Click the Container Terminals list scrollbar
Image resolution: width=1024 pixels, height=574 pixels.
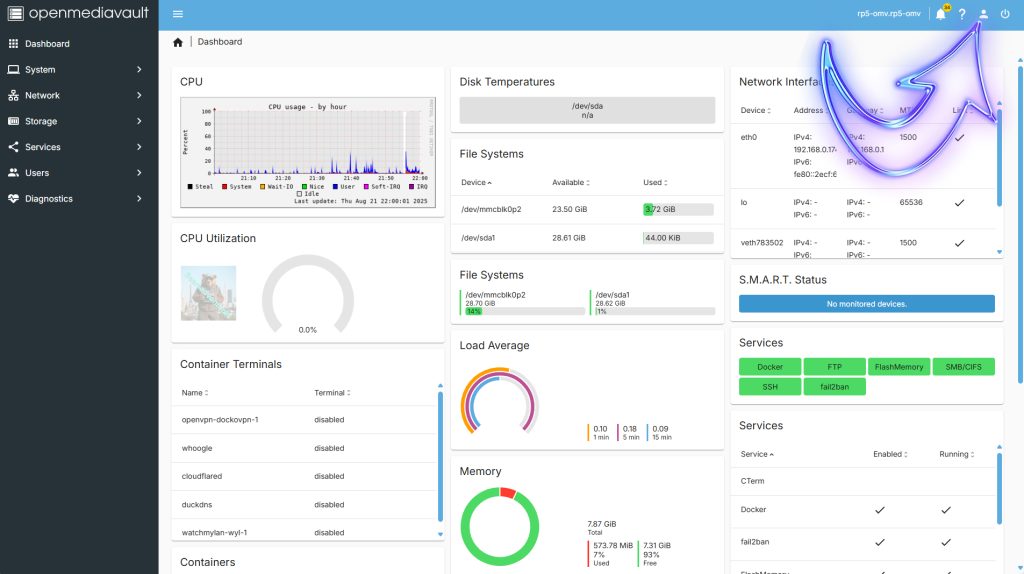click(440, 455)
